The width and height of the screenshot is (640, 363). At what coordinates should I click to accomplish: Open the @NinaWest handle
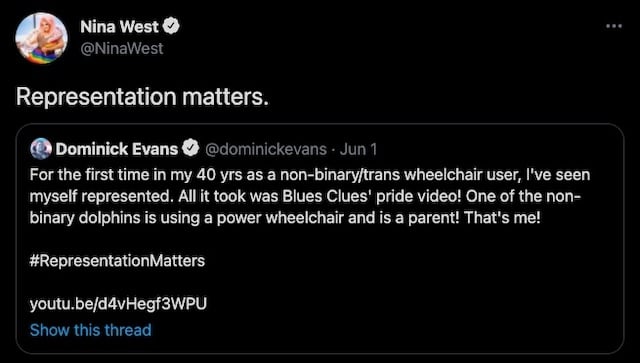click(122, 49)
